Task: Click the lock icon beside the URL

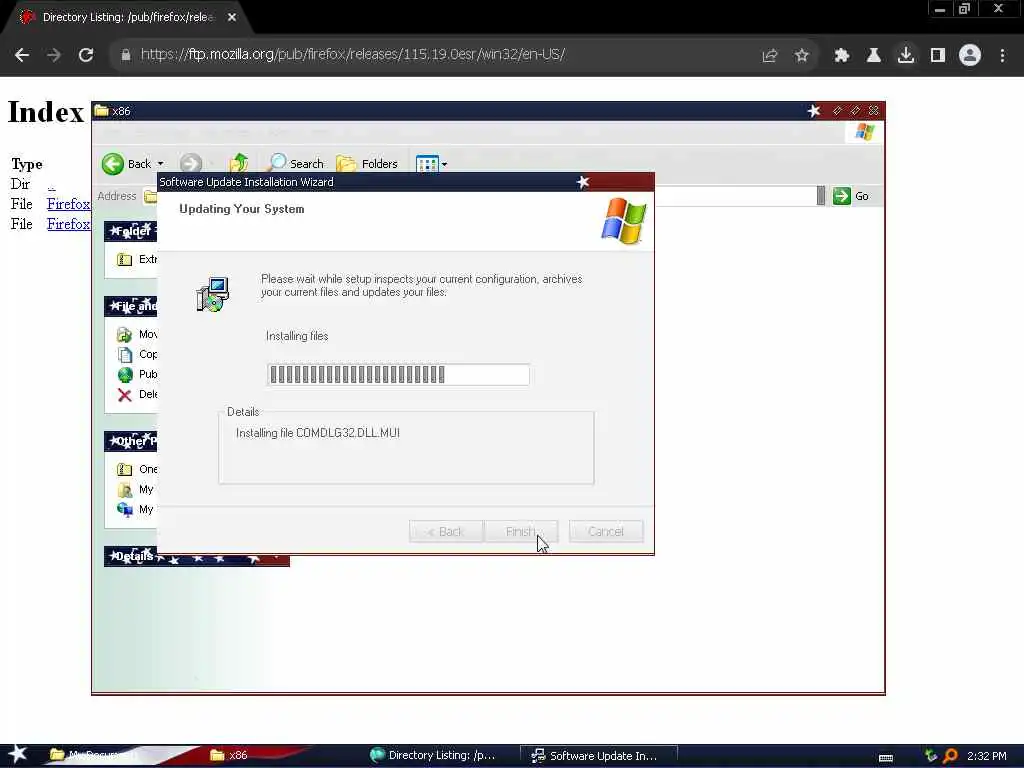Action: (126, 55)
